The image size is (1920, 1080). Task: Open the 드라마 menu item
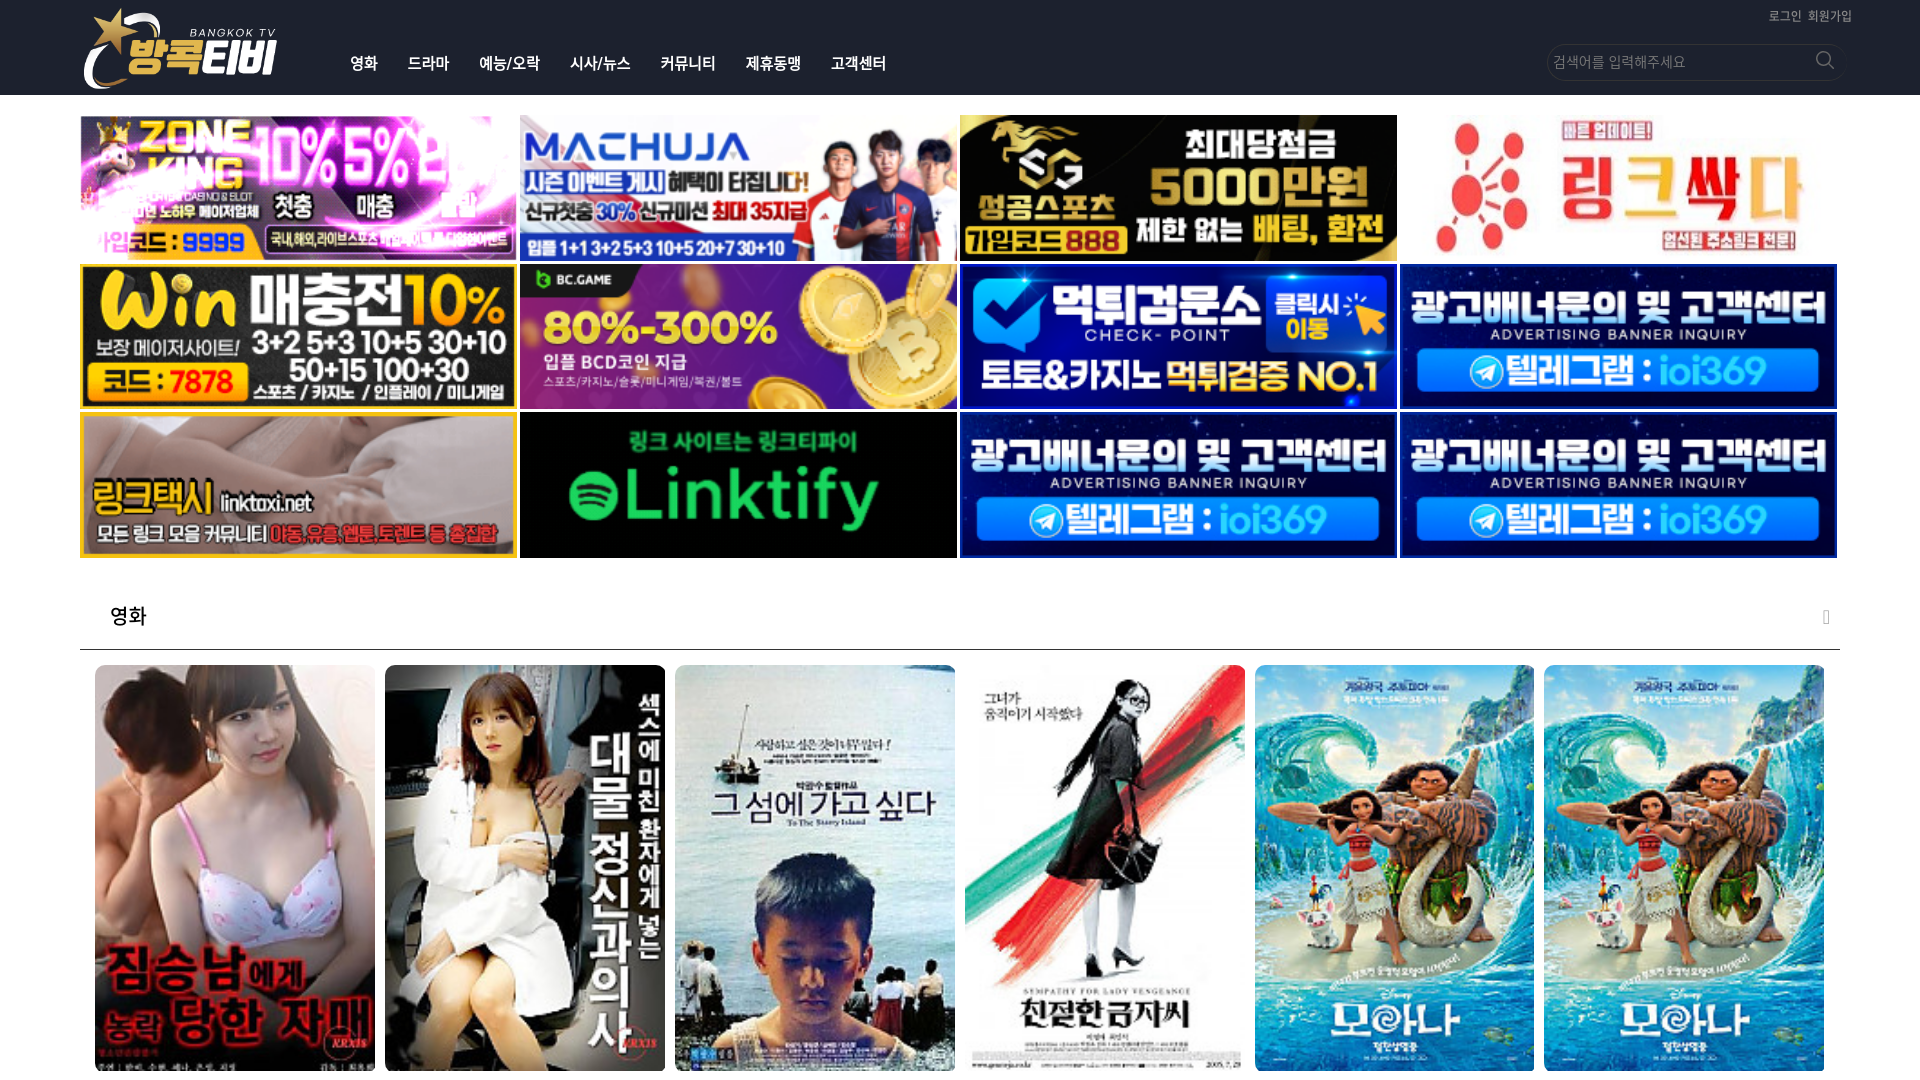(x=428, y=63)
